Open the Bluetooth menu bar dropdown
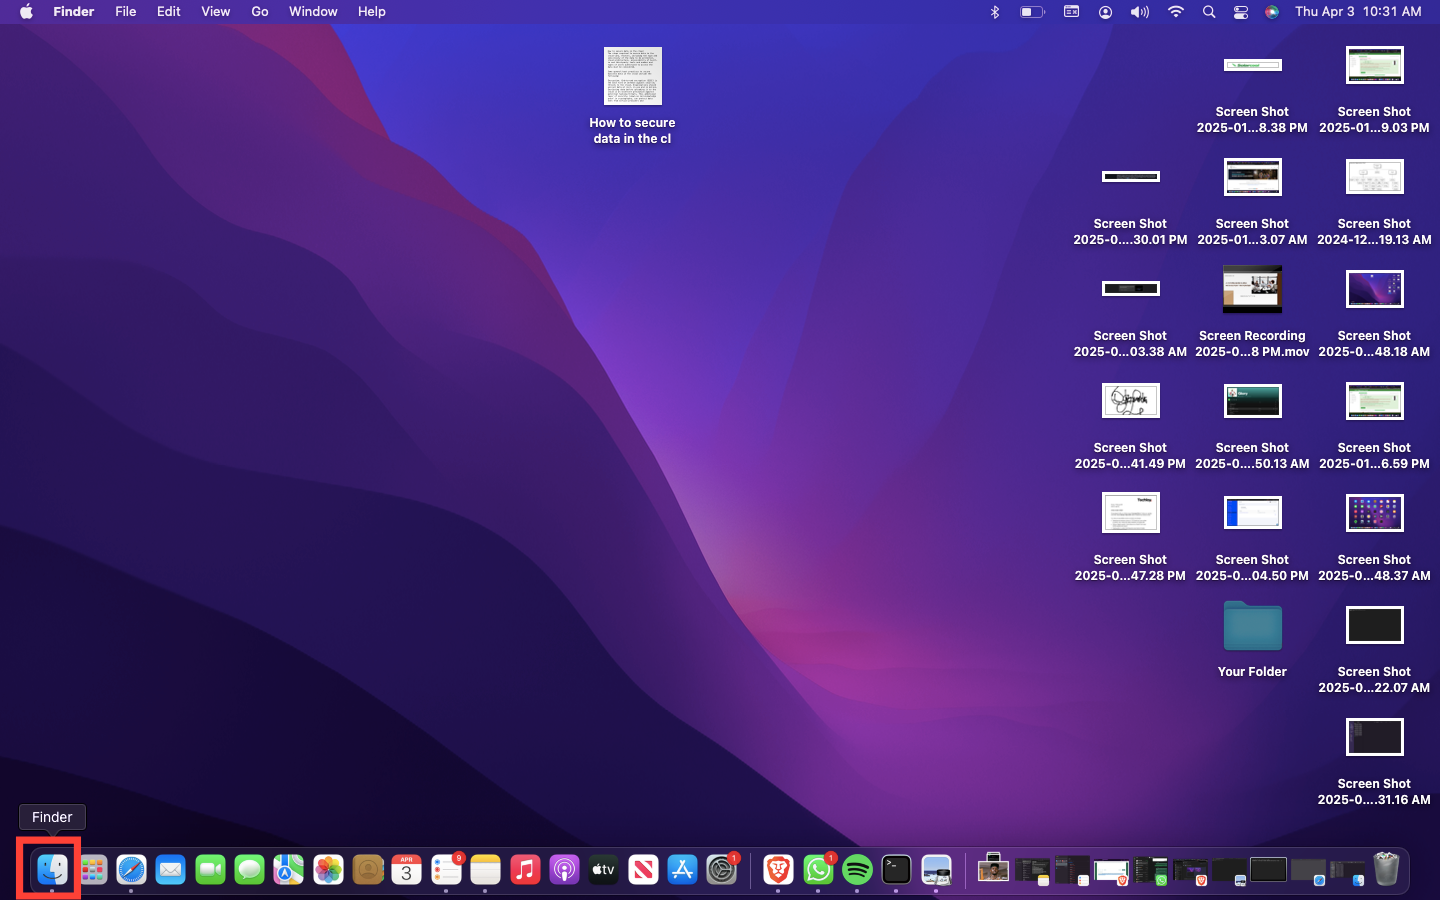The width and height of the screenshot is (1440, 900). tap(995, 12)
